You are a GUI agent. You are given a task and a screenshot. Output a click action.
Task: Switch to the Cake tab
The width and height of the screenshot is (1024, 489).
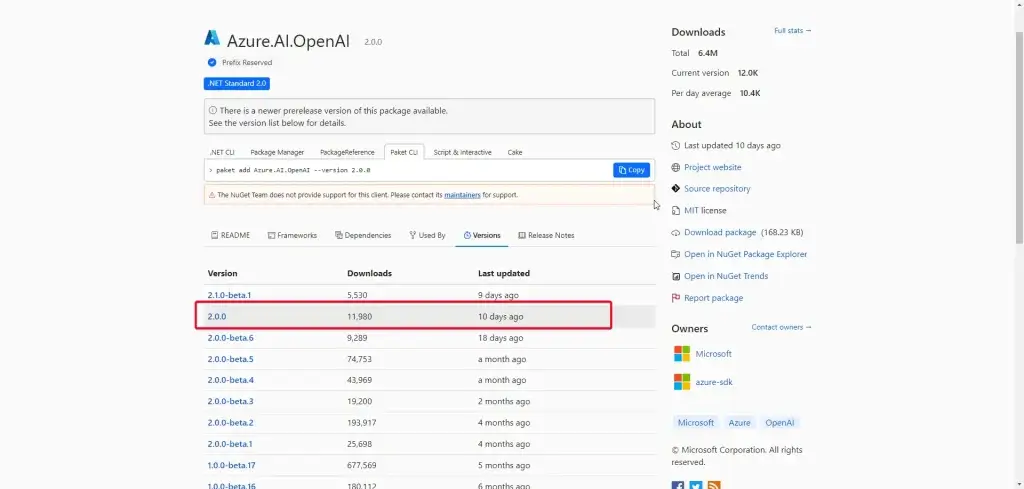pyautogui.click(x=515, y=152)
